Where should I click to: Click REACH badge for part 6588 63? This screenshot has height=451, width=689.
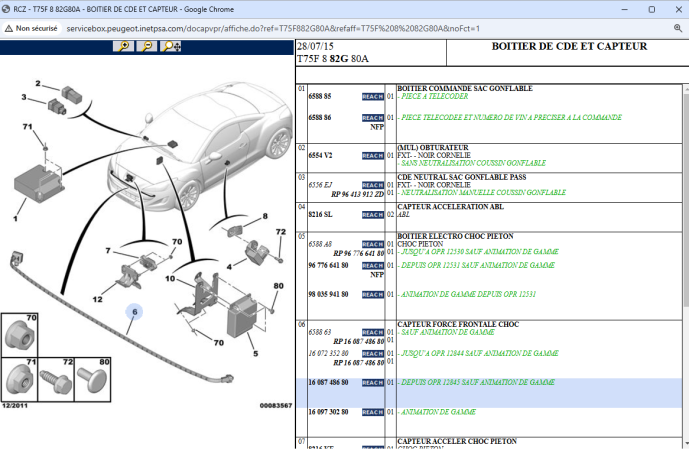(373, 332)
